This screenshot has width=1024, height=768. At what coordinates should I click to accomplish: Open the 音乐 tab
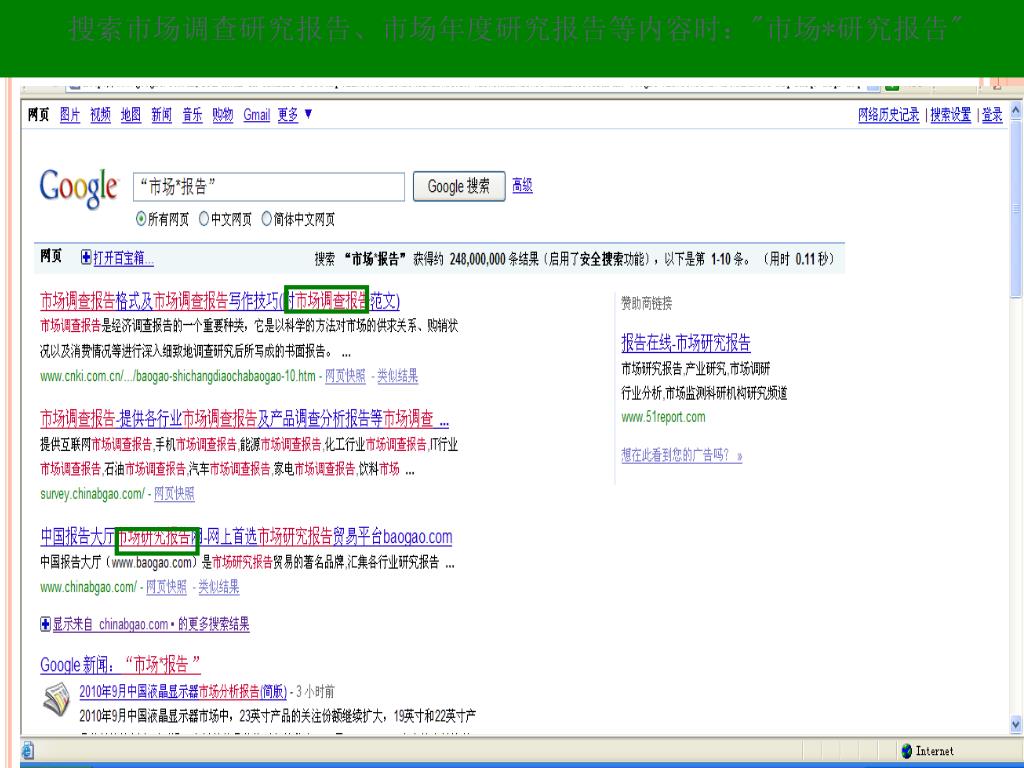coord(192,115)
